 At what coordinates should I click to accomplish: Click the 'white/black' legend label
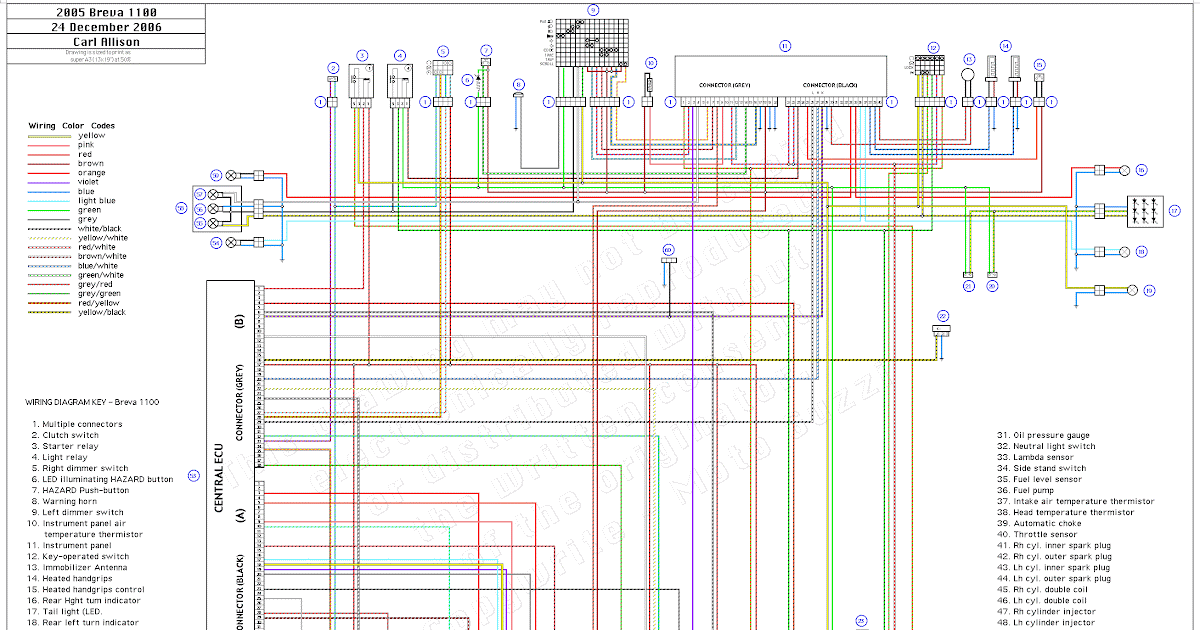pos(99,229)
